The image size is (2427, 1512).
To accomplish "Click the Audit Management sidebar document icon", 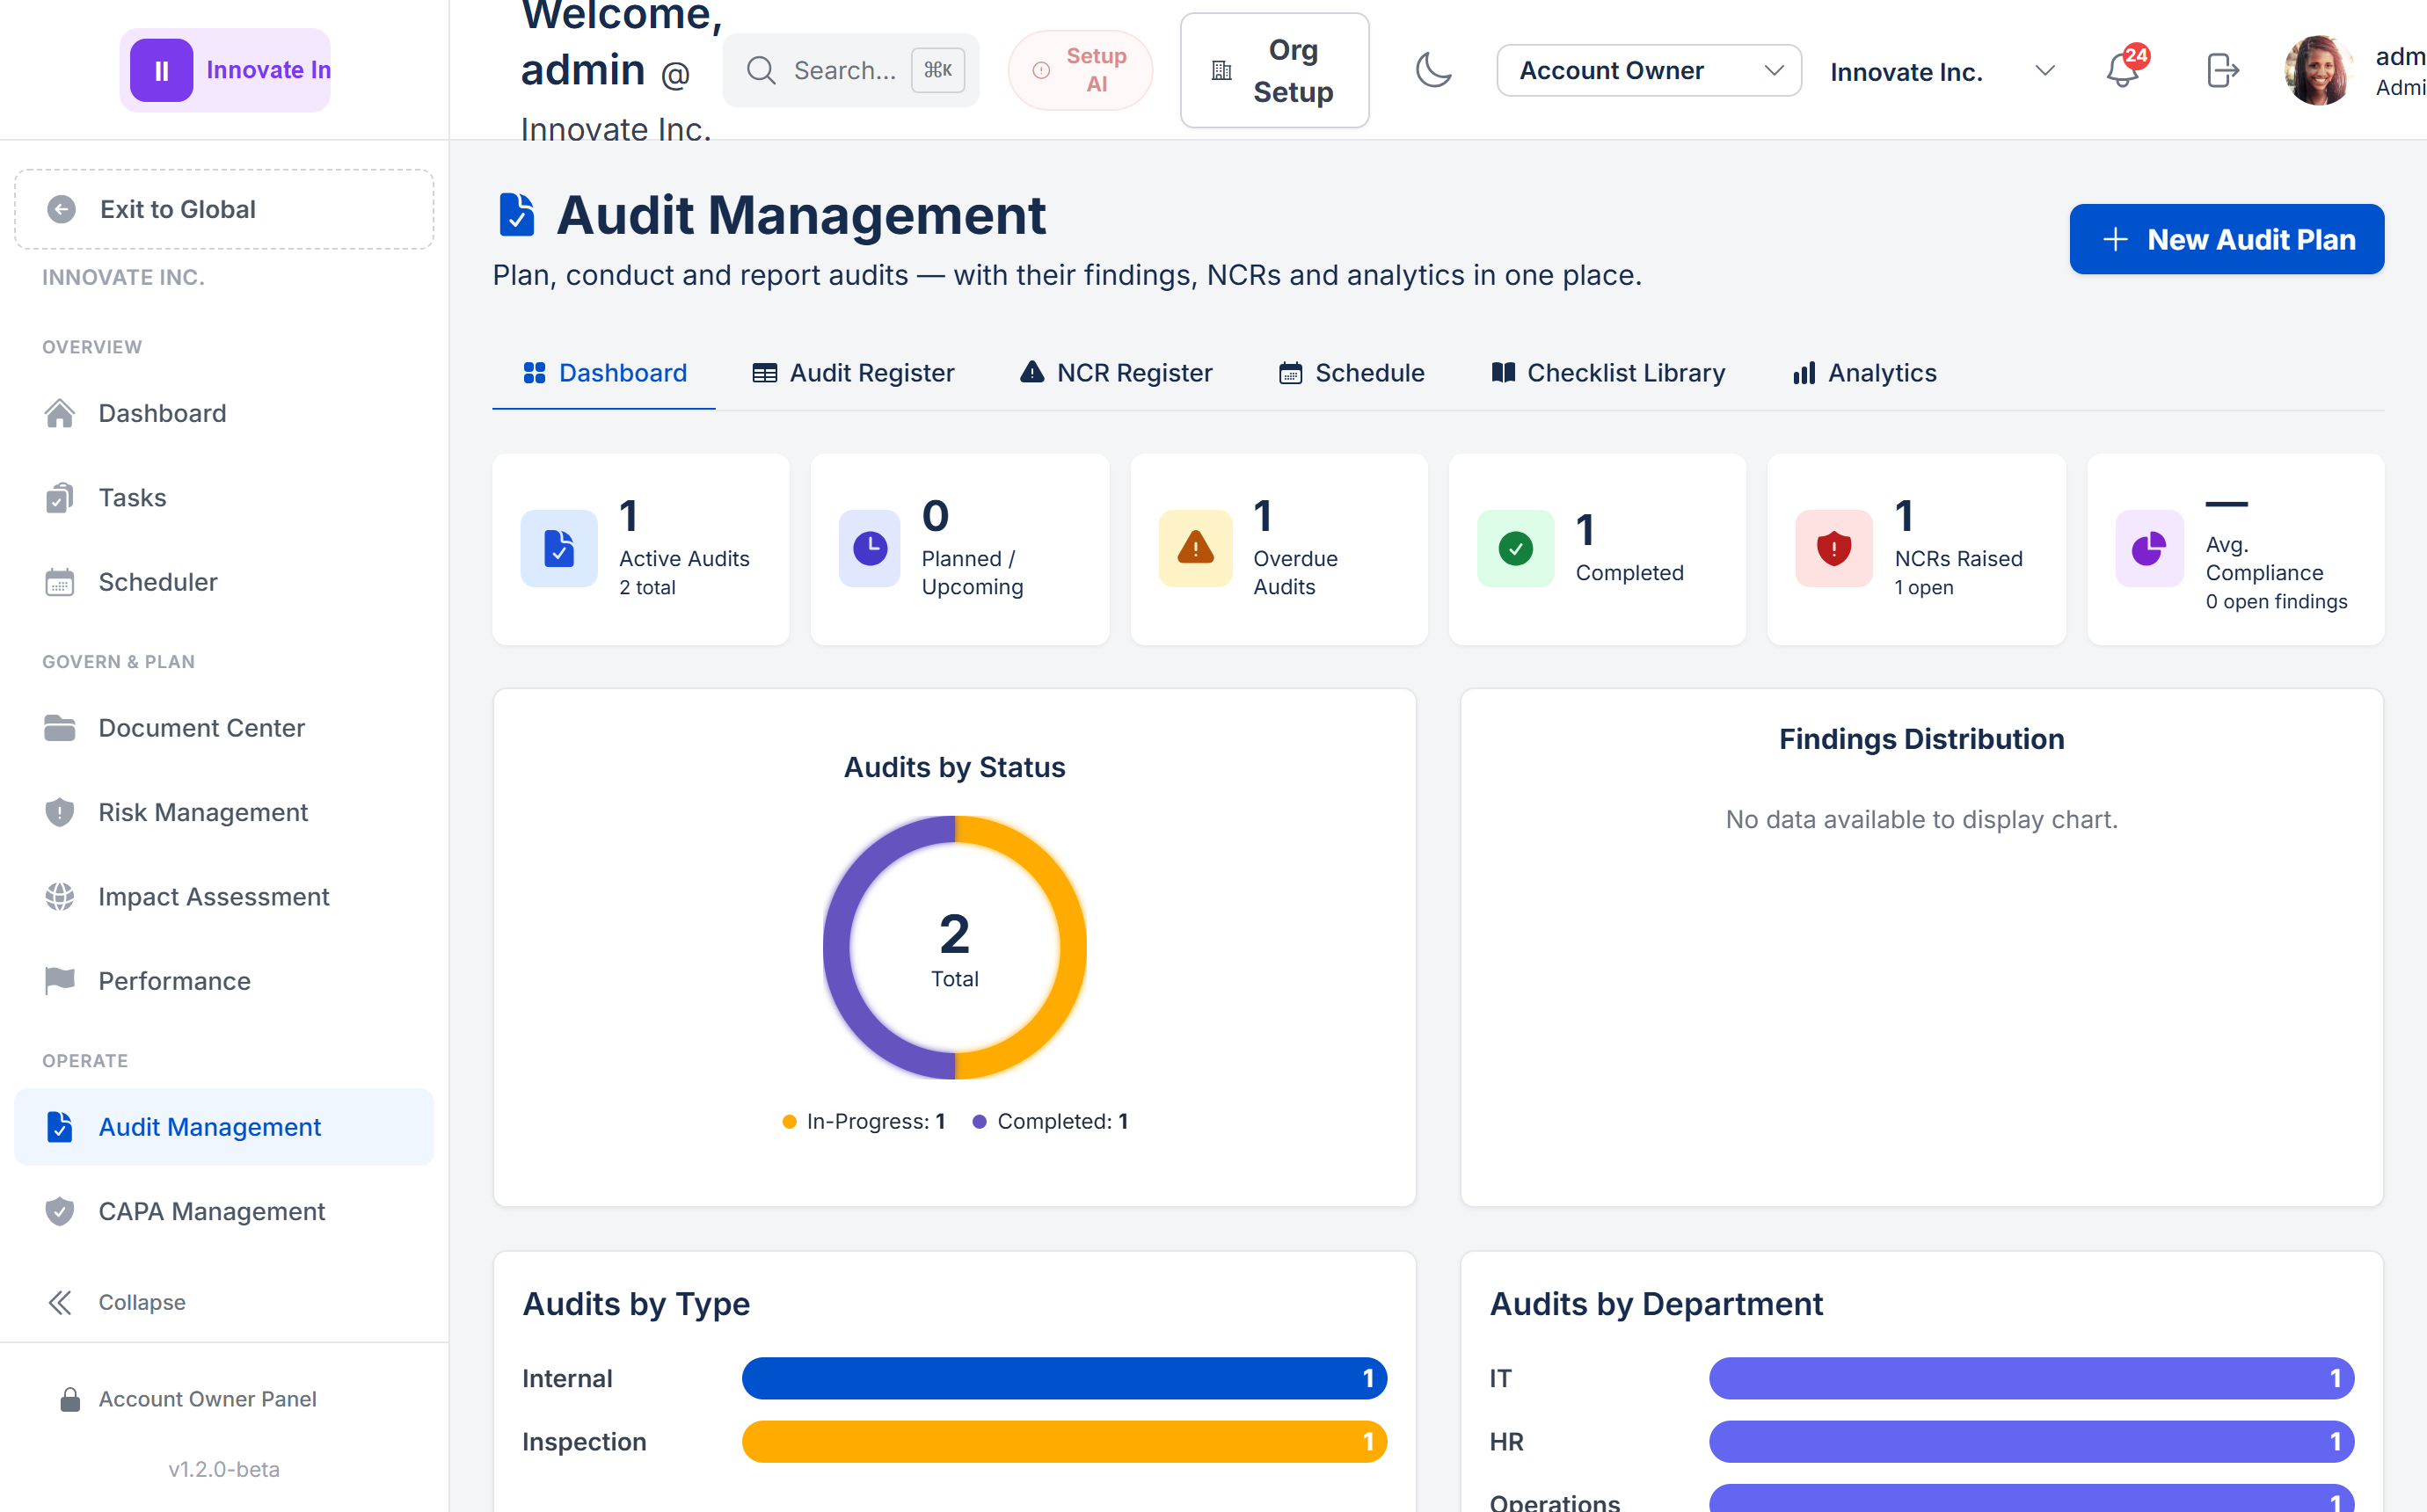I will 60,1127.
